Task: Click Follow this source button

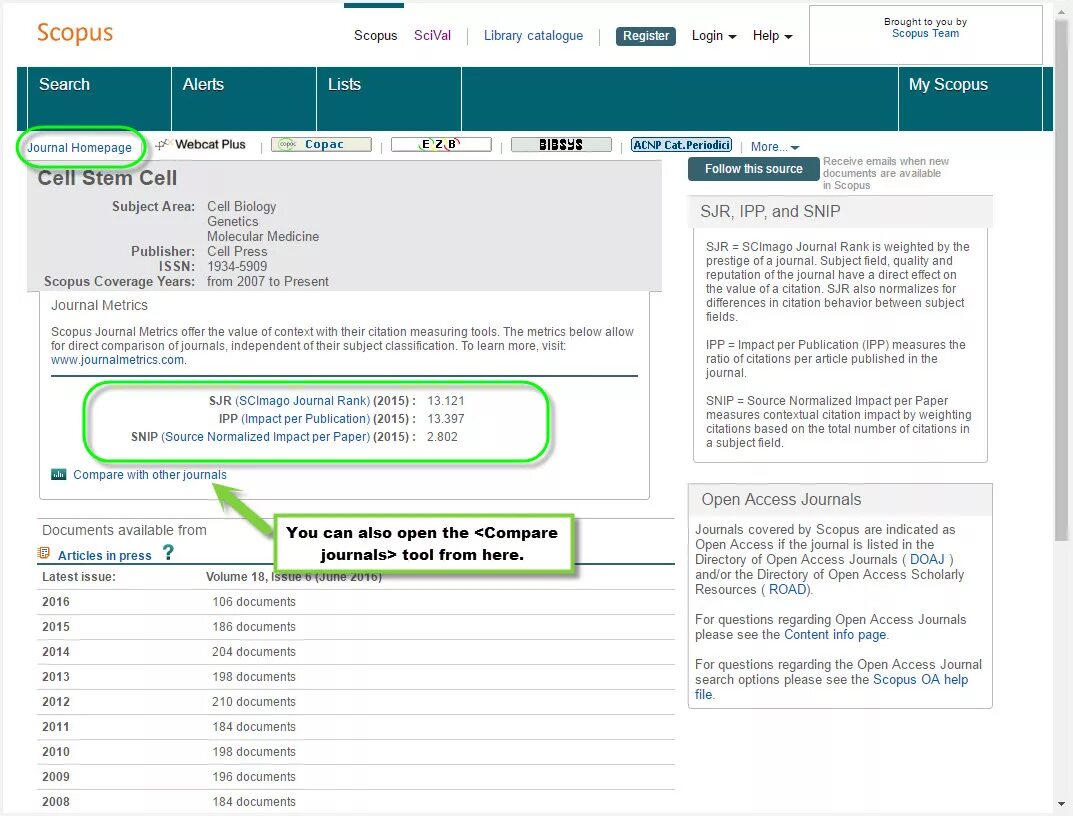Action: (753, 169)
